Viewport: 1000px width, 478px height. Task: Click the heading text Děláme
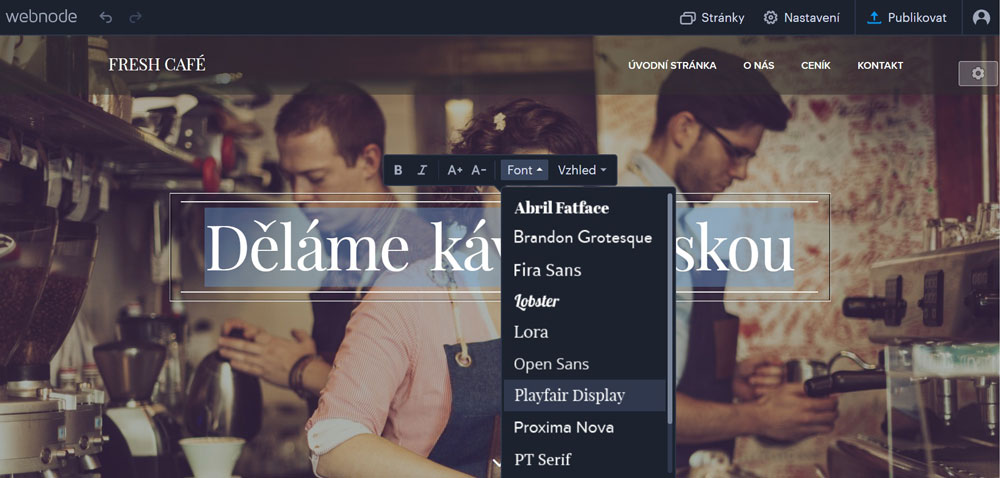(307, 246)
